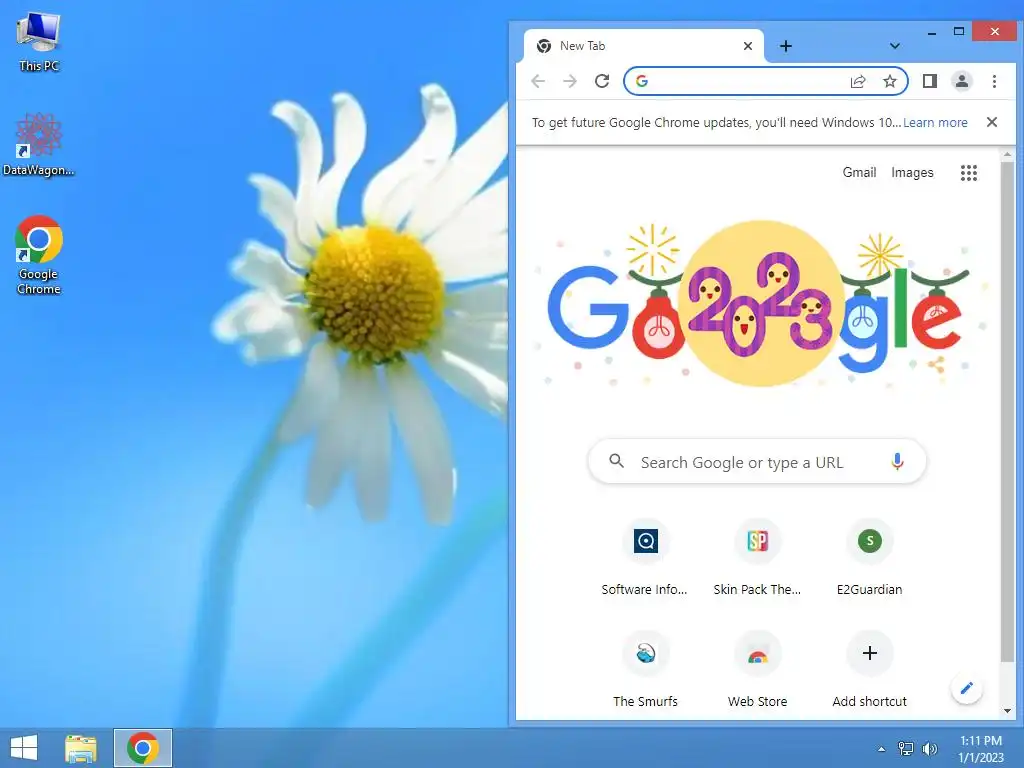Open Software Info shortcut
This screenshot has height=768, width=1024.
(x=645, y=556)
